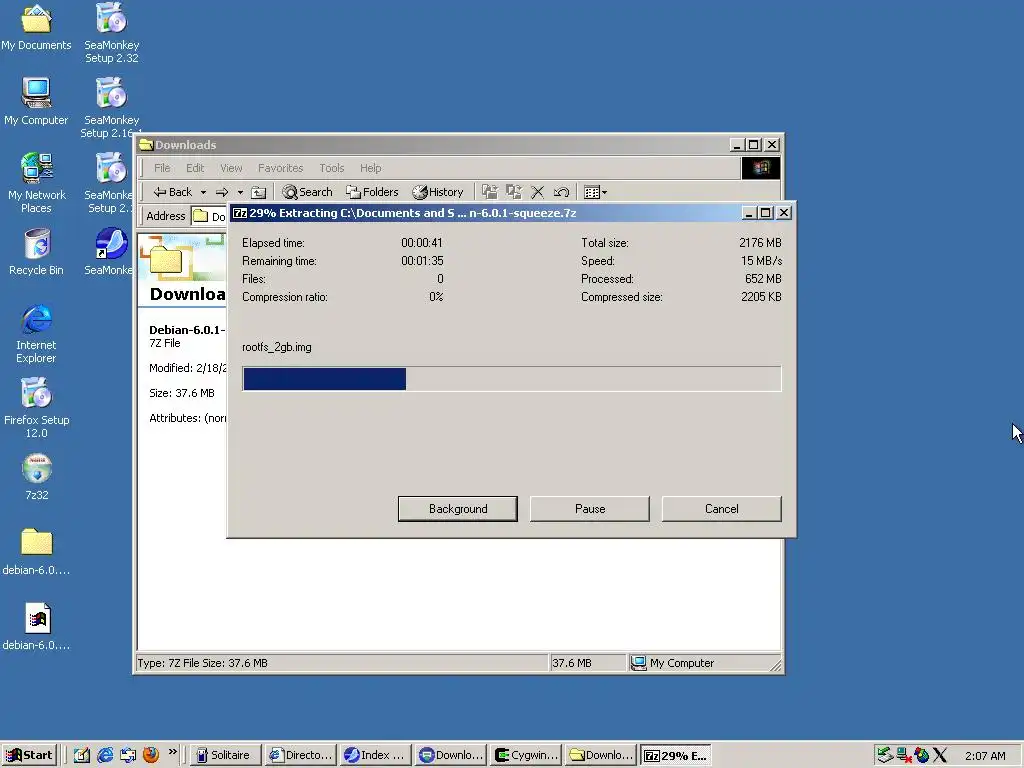
Task: Open the Help menu in Downloads window
Action: [370, 168]
